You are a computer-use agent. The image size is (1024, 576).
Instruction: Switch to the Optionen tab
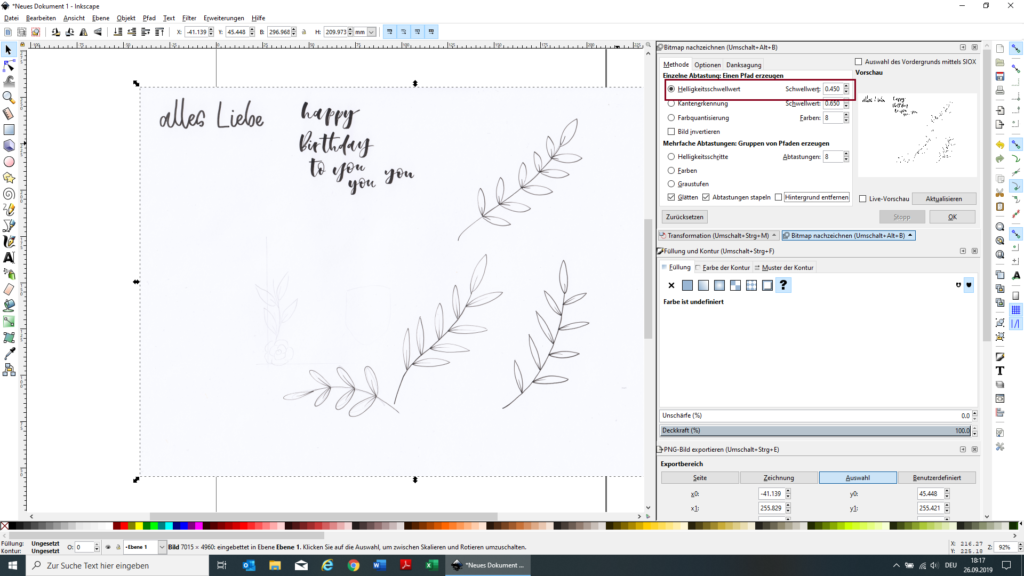(707, 65)
